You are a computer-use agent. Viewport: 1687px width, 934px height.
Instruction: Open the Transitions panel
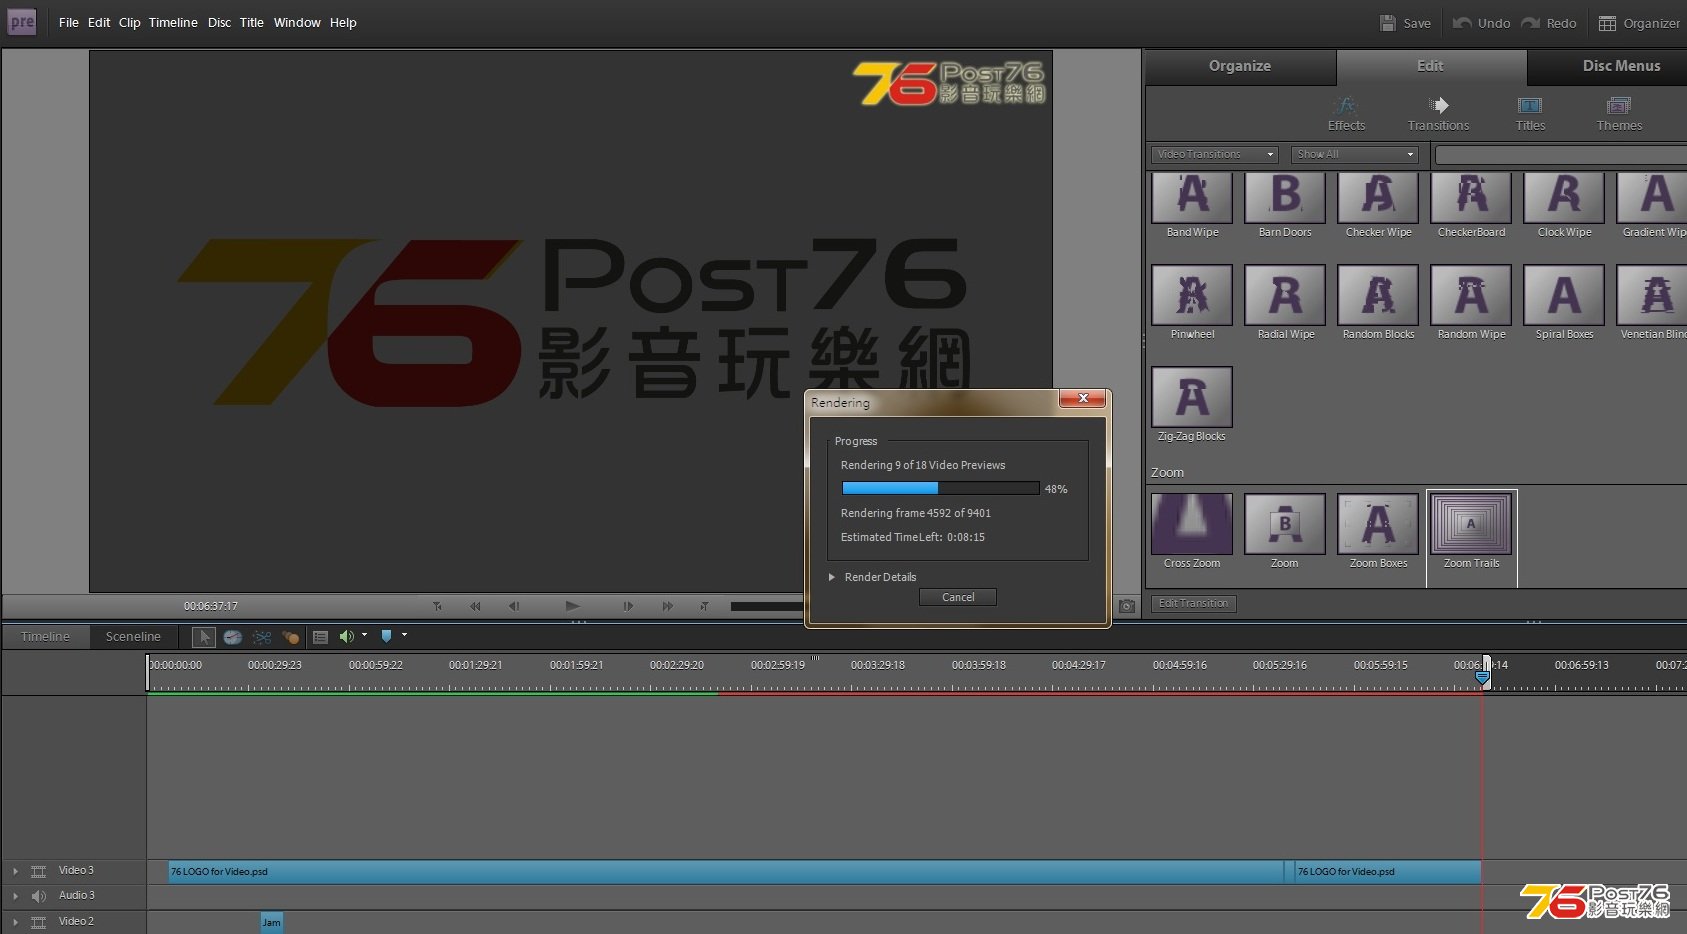click(x=1438, y=114)
